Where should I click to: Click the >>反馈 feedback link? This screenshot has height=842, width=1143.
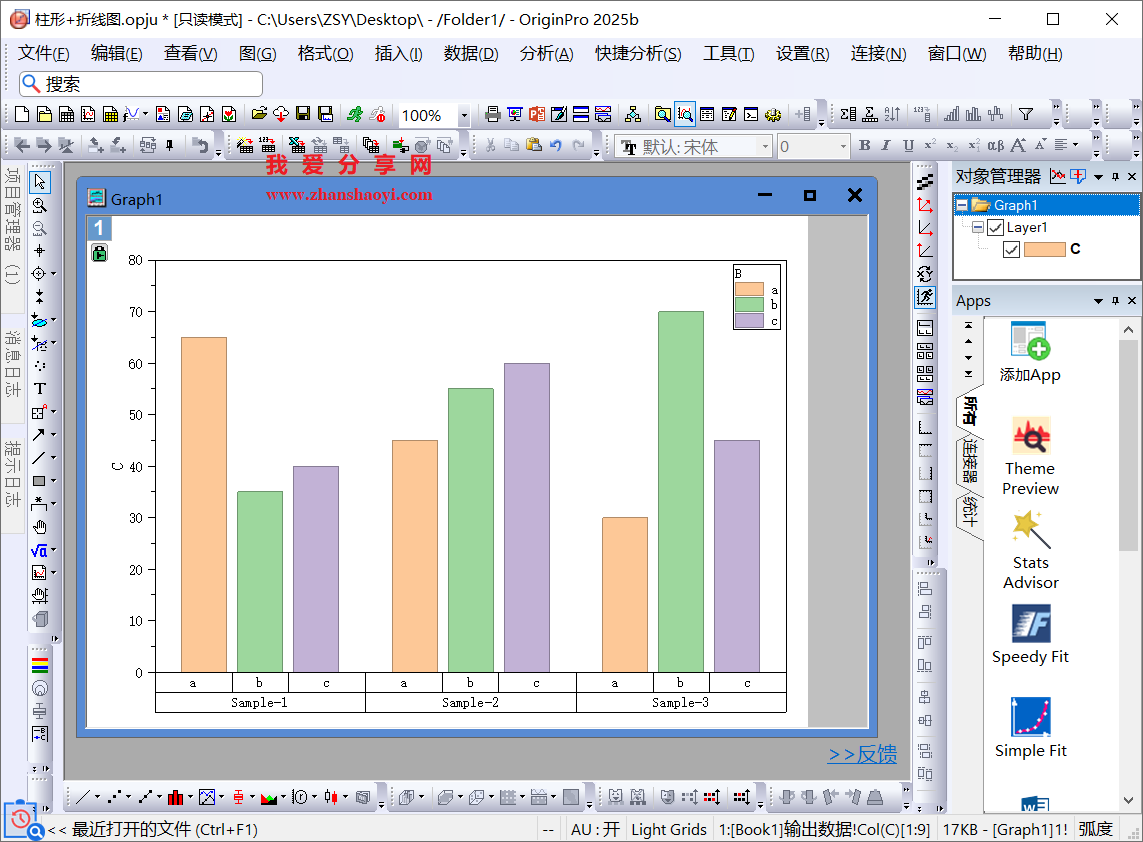(862, 755)
